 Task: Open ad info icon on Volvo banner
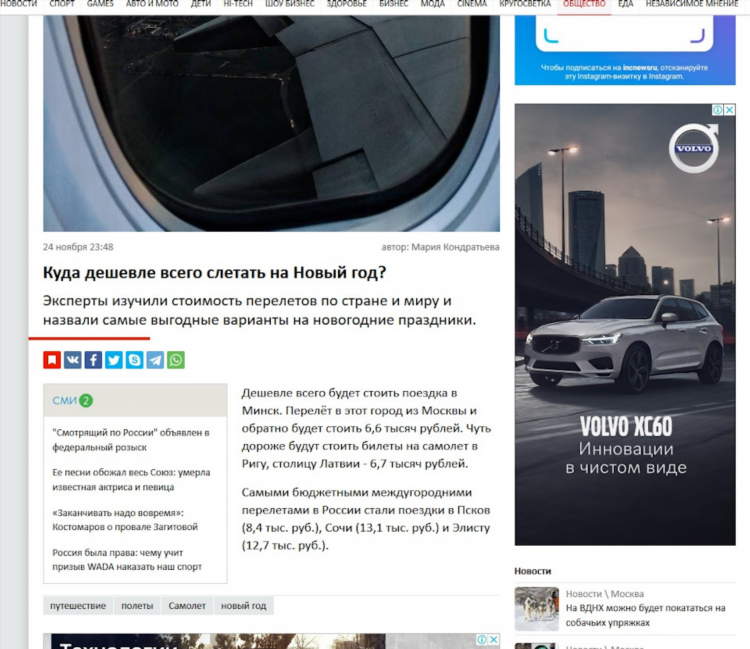pos(718,110)
